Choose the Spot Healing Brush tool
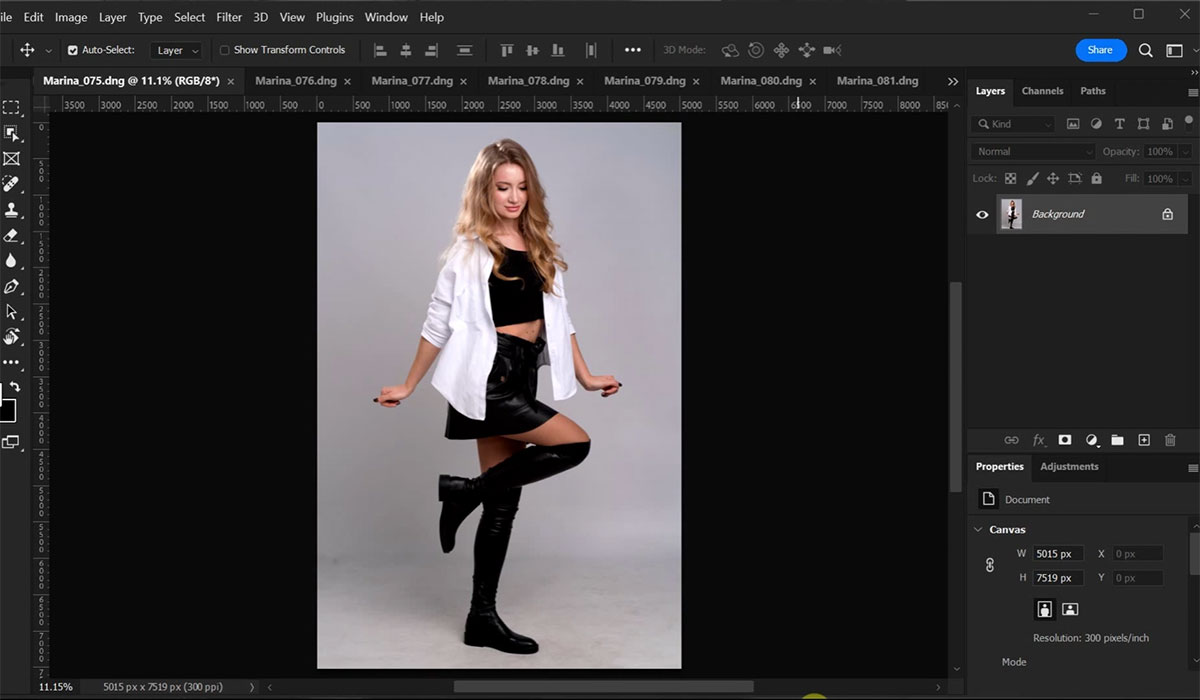The width and height of the screenshot is (1200, 700). (11, 184)
